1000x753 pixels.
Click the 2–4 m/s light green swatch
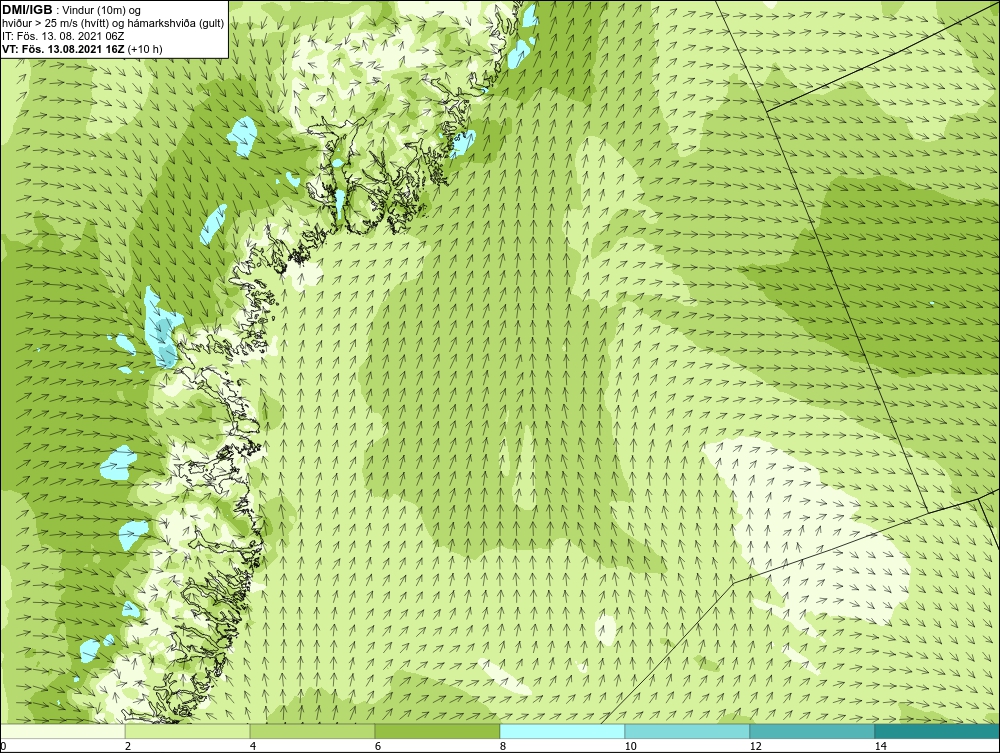188,731
